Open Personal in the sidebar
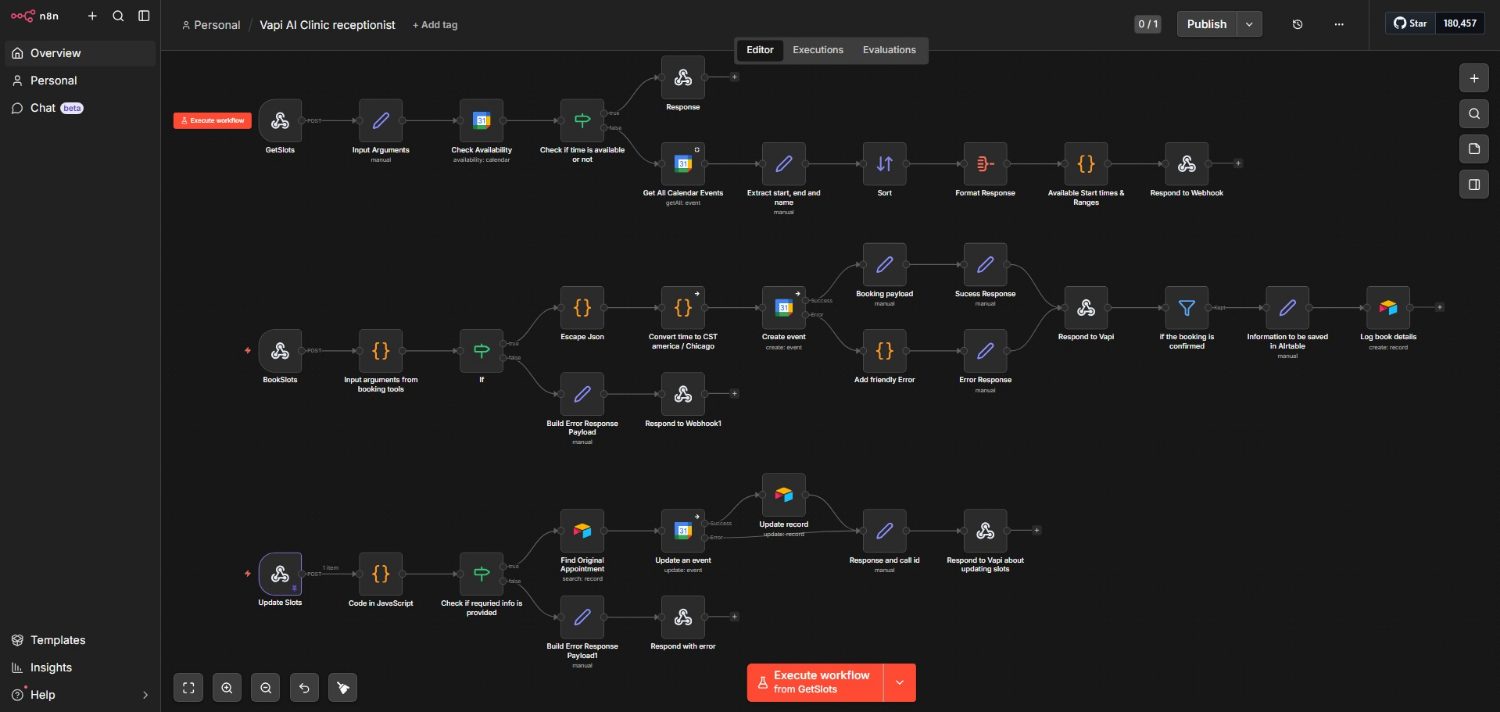 point(80,80)
